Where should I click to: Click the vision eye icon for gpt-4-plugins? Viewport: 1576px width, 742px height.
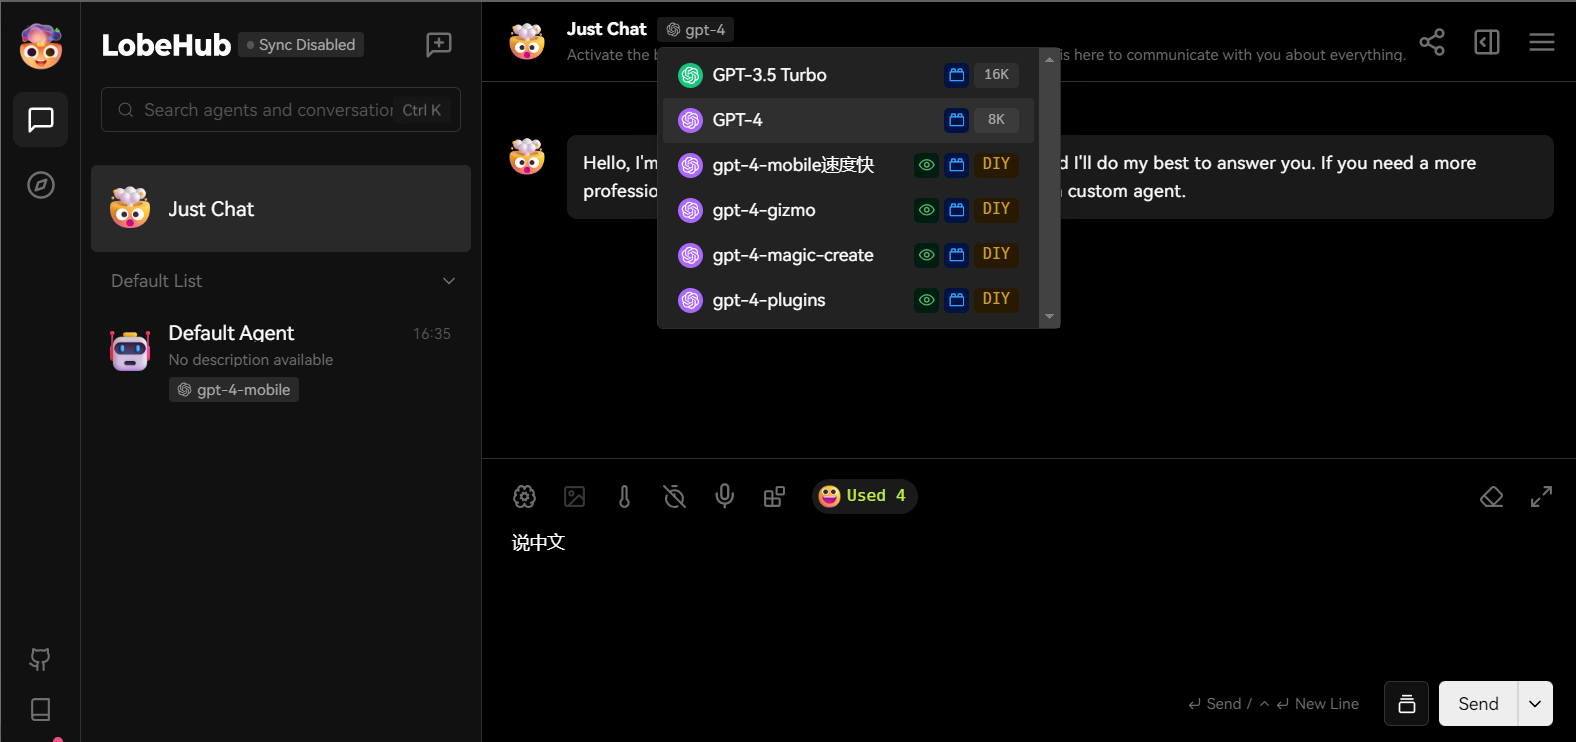[x=927, y=300]
